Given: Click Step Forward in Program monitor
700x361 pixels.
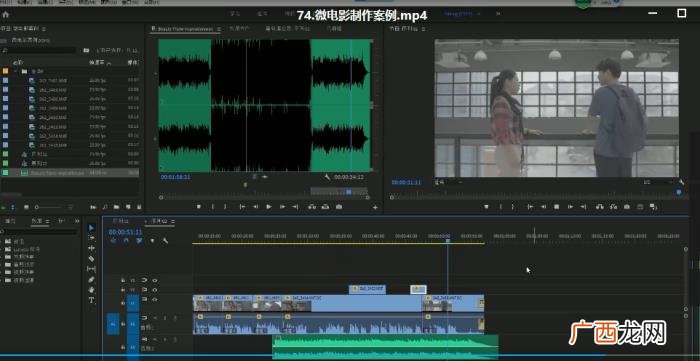Looking at the screenshot, I should 570,207.
